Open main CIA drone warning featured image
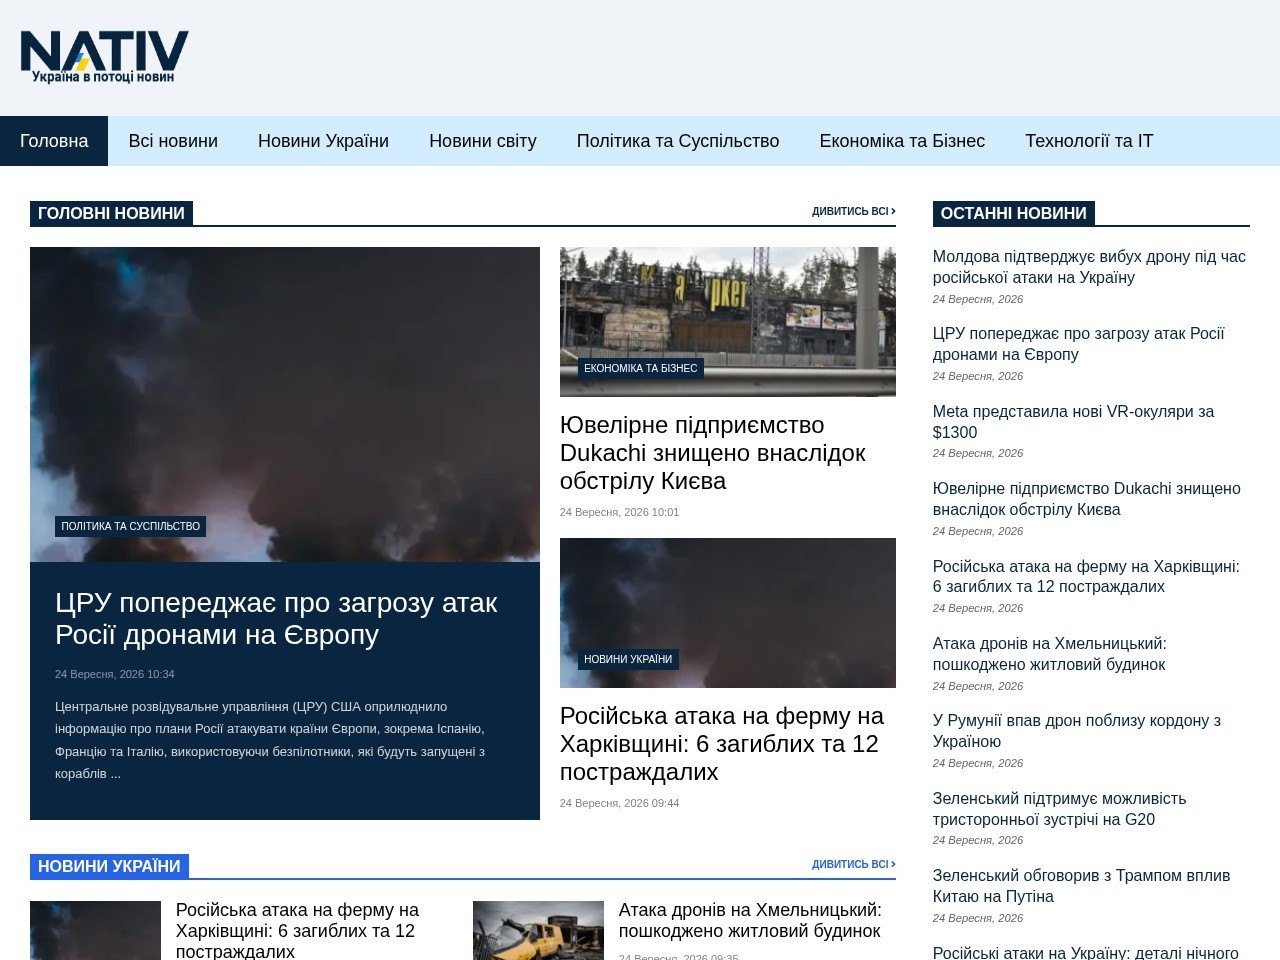Viewport: 1280px width, 960px height. click(x=285, y=404)
